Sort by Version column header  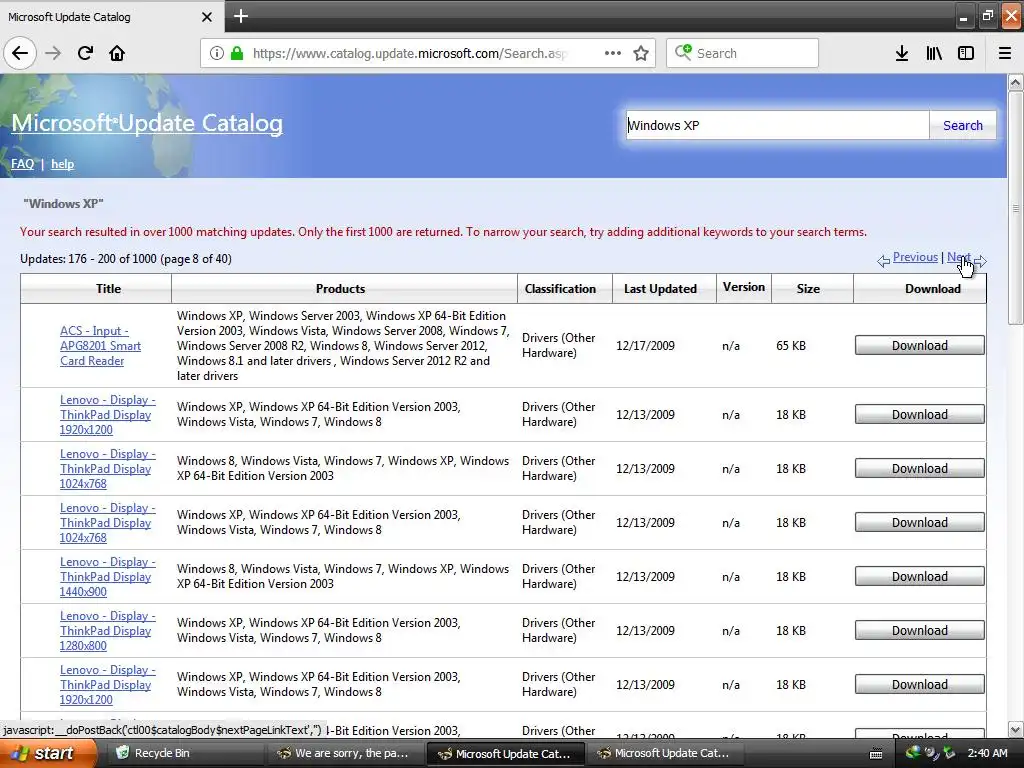[x=744, y=287]
